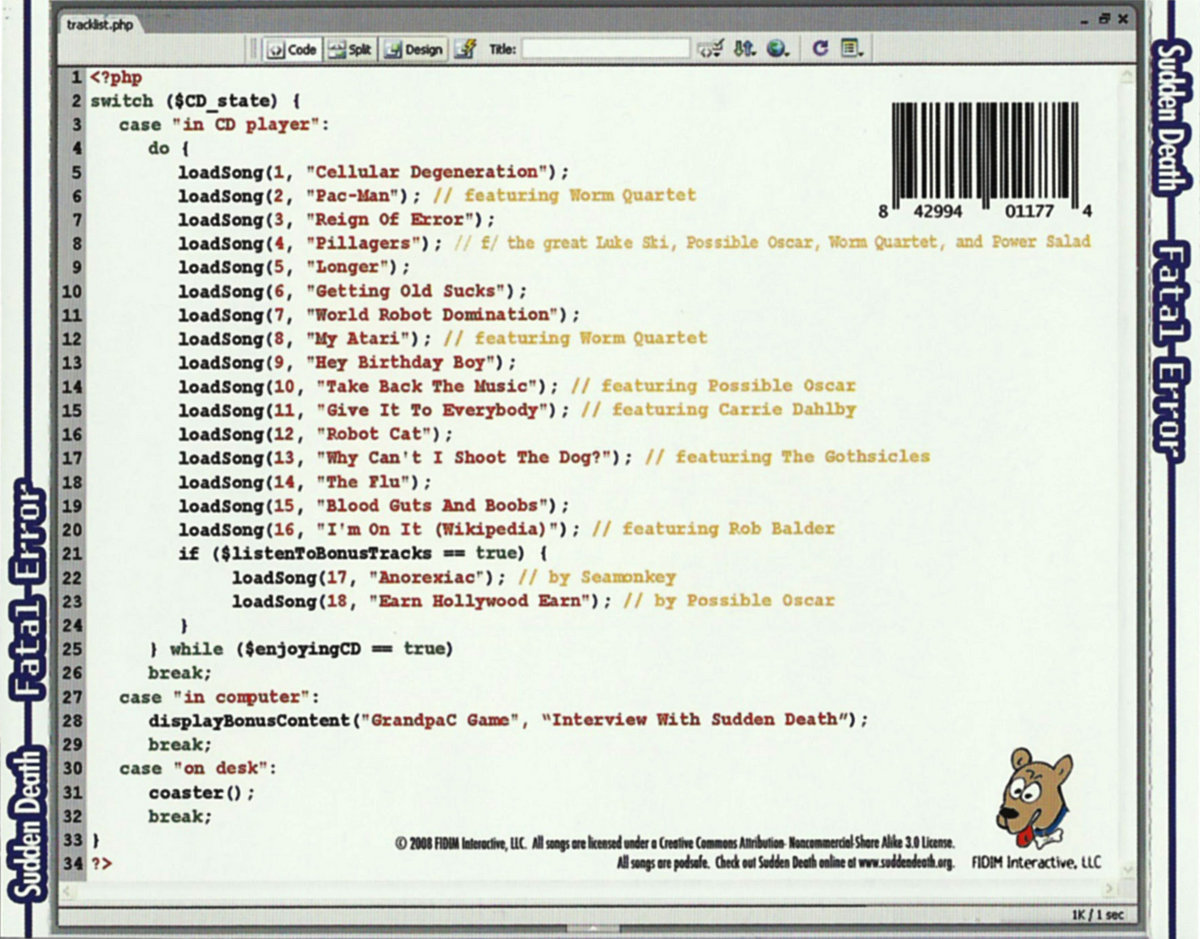Open the File Management arrows icon
Screen dimensions: 1200x939
pos(744,49)
